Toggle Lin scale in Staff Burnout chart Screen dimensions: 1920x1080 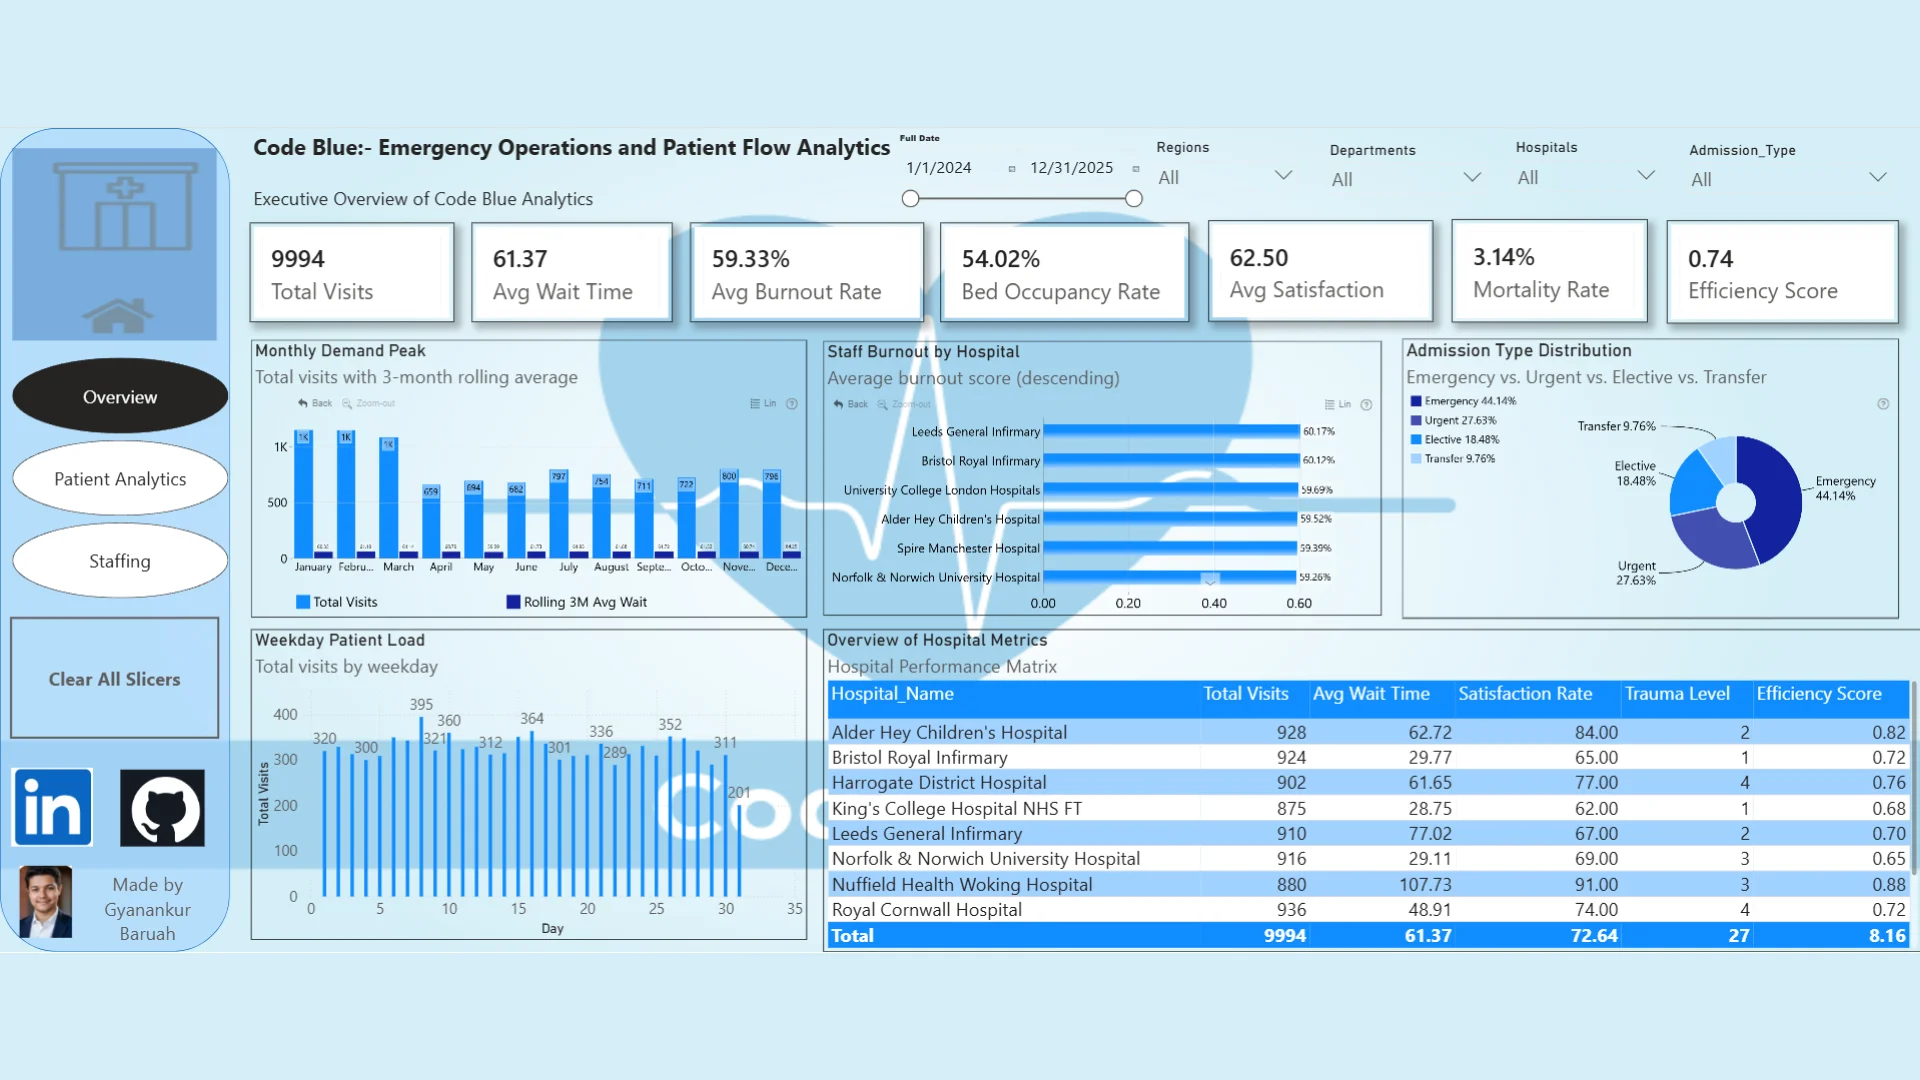pos(1337,405)
